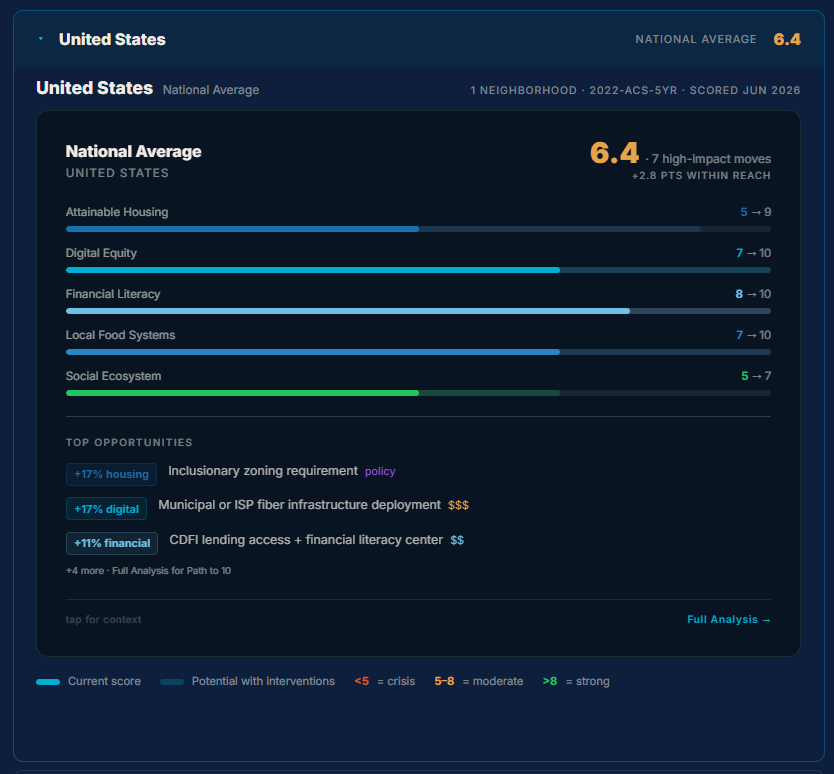
Task: Click the +17% digital badge
Action: 106,509
